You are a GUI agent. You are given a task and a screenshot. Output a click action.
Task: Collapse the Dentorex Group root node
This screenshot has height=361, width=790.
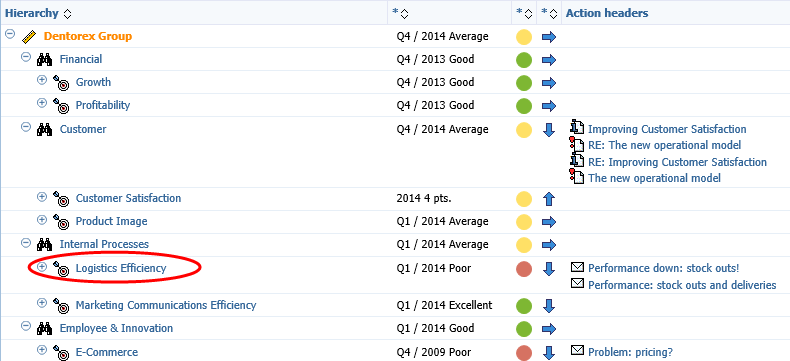pyautogui.click(x=10, y=34)
